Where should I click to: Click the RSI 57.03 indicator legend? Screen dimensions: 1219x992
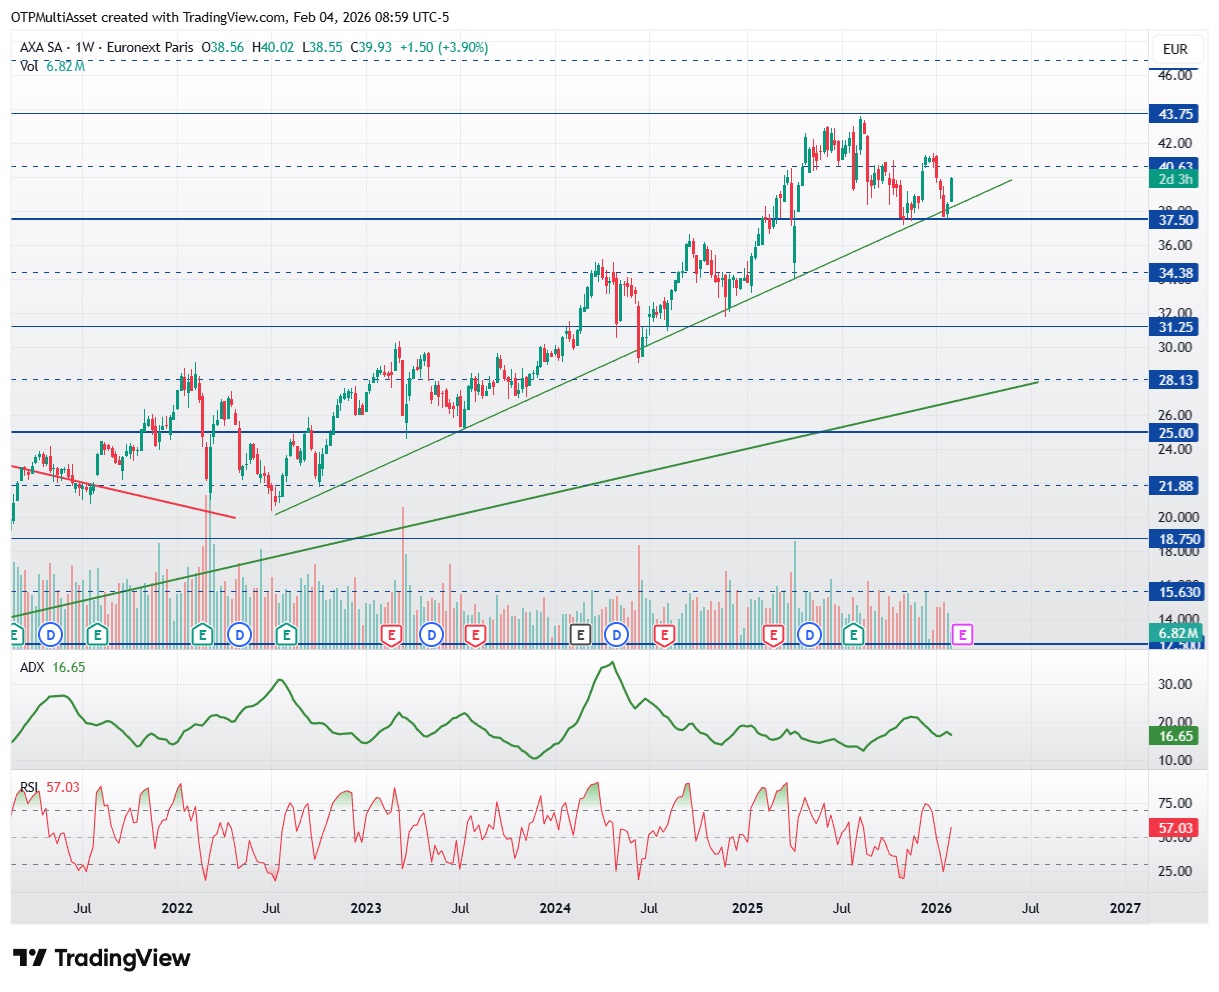(49, 787)
